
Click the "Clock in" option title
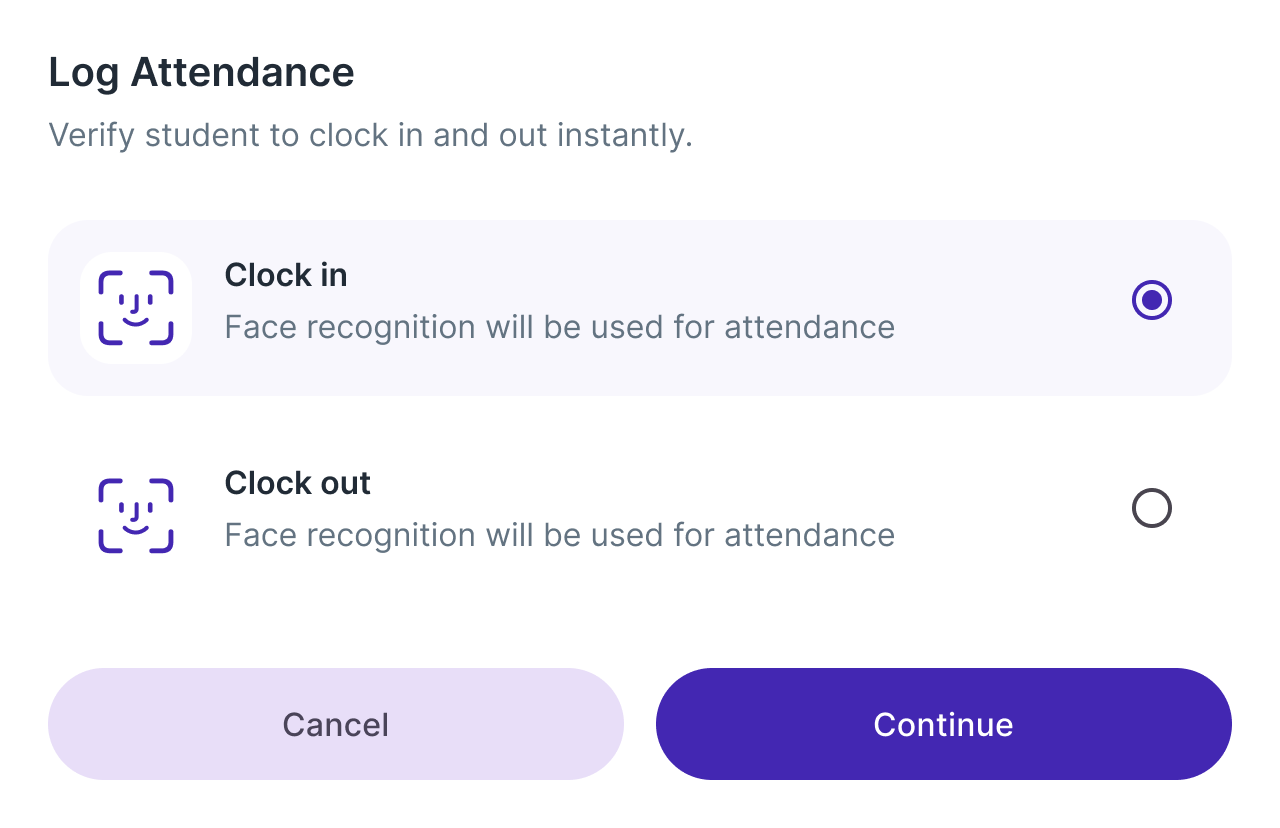[286, 275]
